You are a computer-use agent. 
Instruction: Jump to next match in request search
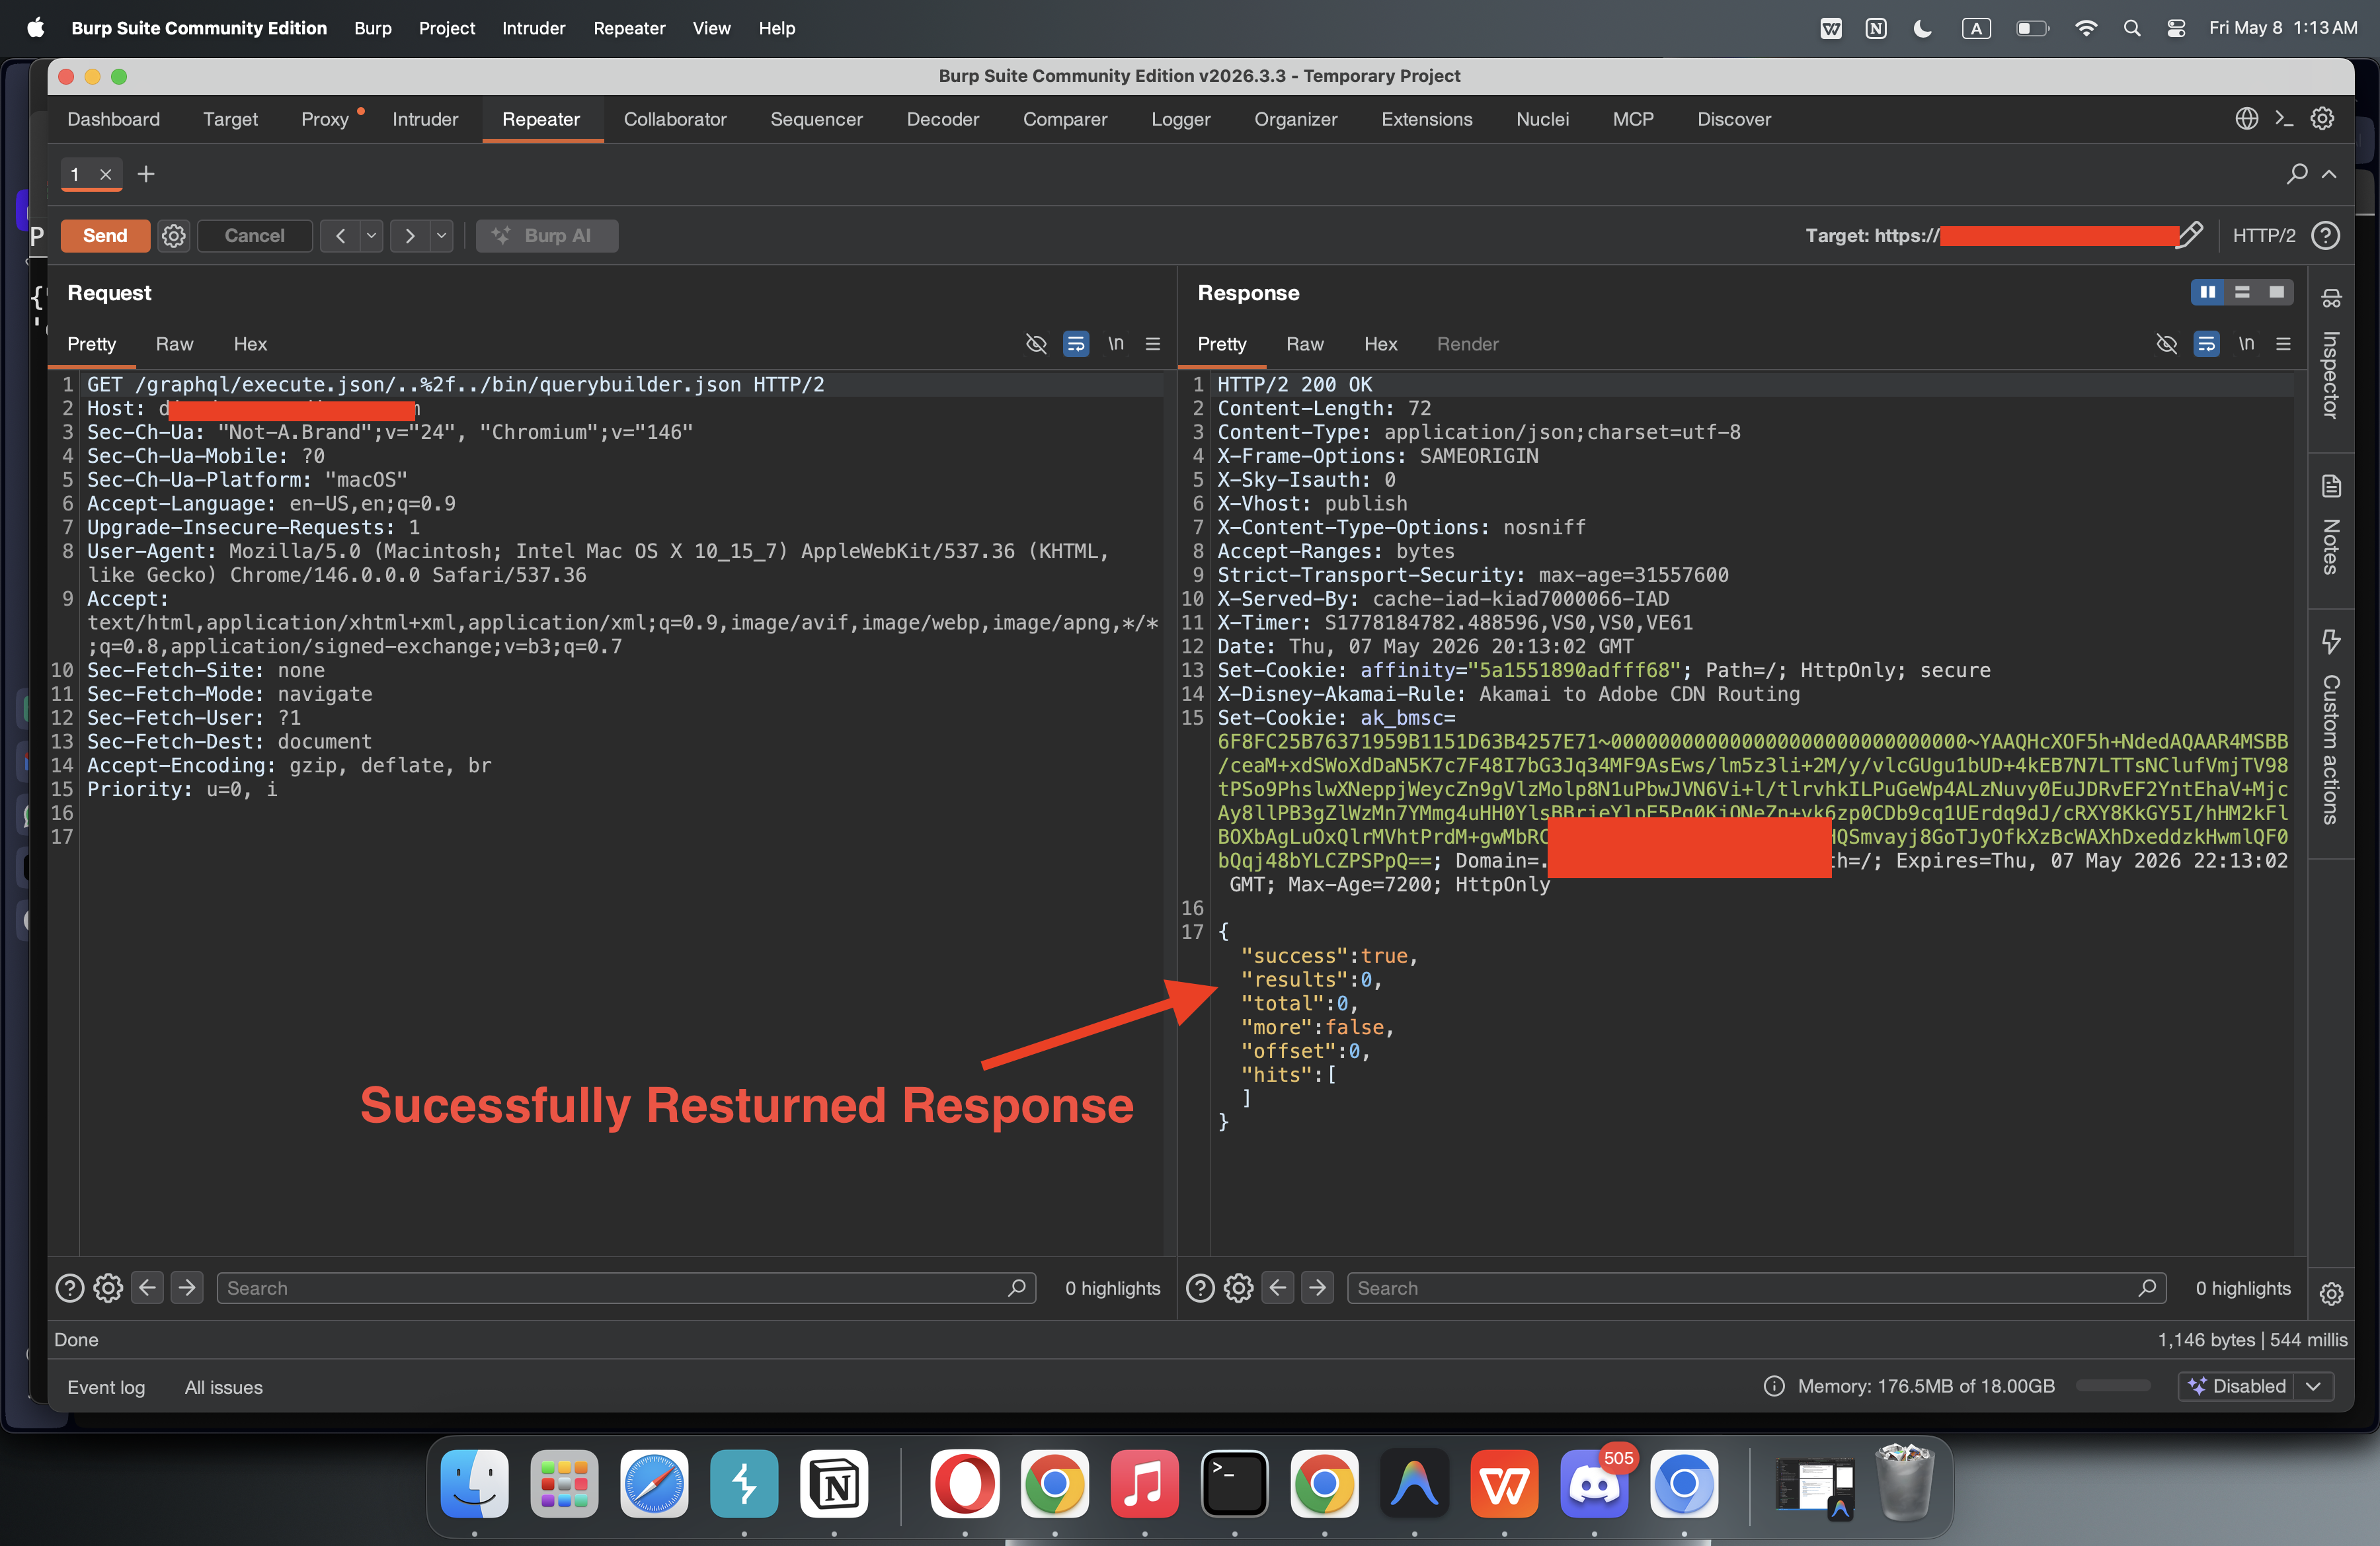tap(187, 1288)
